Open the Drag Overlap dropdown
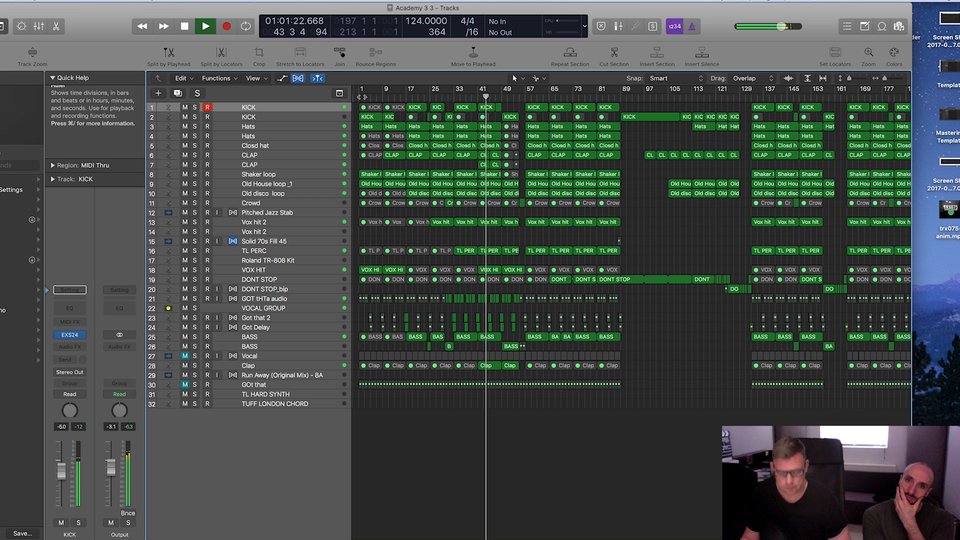960x540 pixels. [x=752, y=78]
